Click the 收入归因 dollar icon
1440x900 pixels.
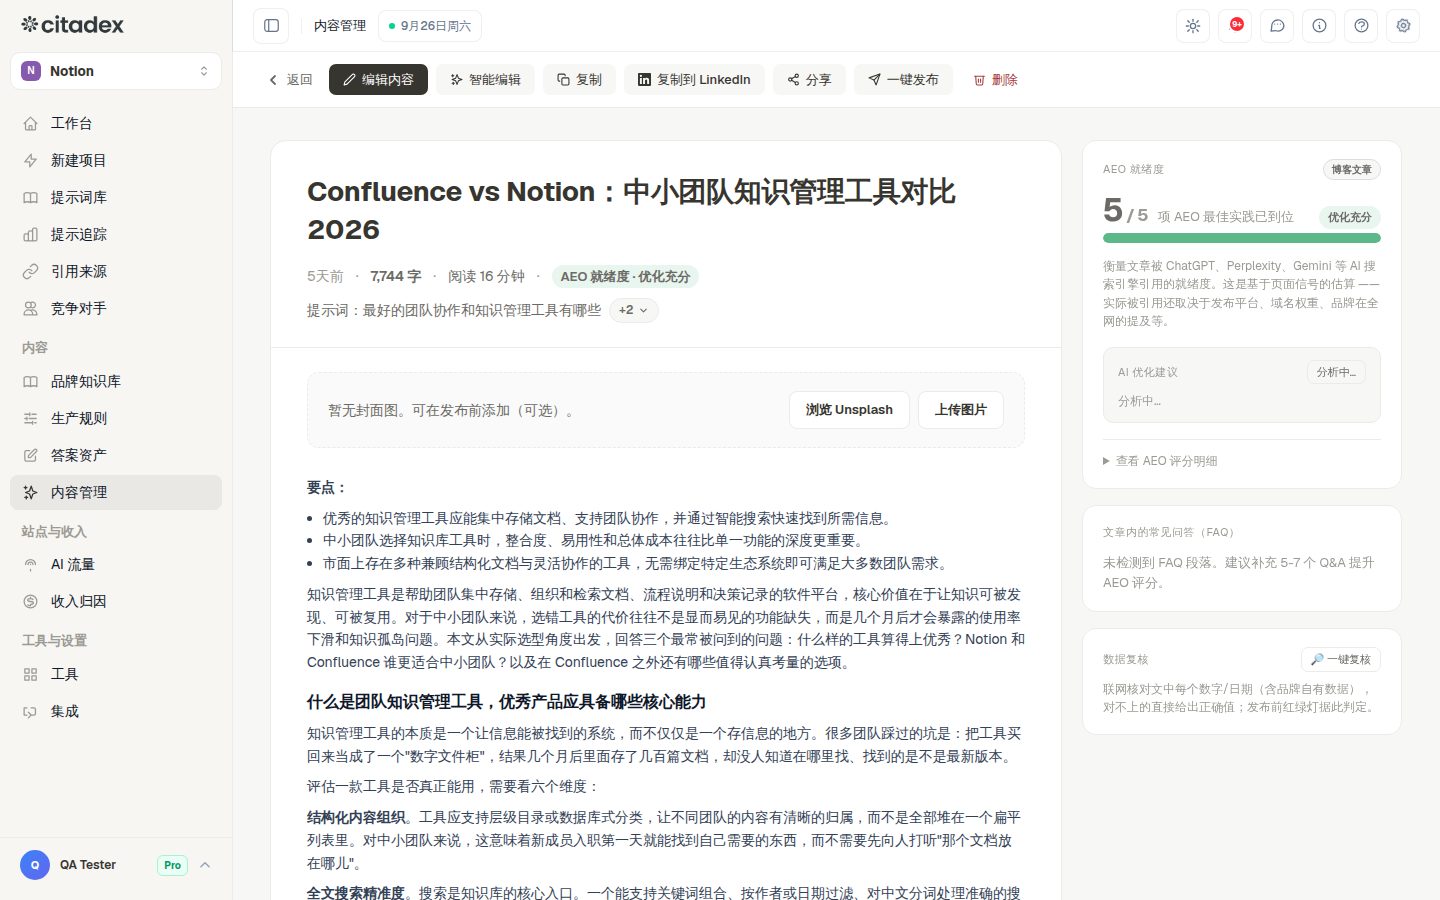coord(30,601)
